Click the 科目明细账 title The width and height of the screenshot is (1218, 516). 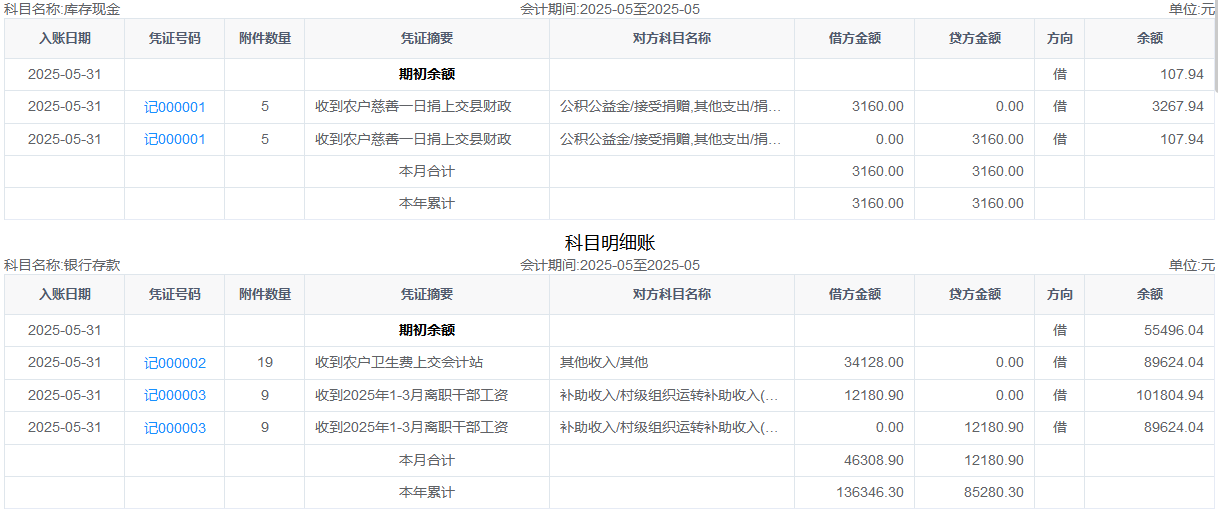tap(609, 243)
